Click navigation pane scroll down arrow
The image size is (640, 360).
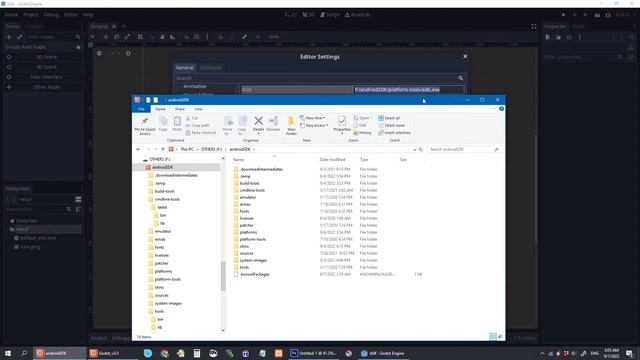pyautogui.click(x=223, y=330)
